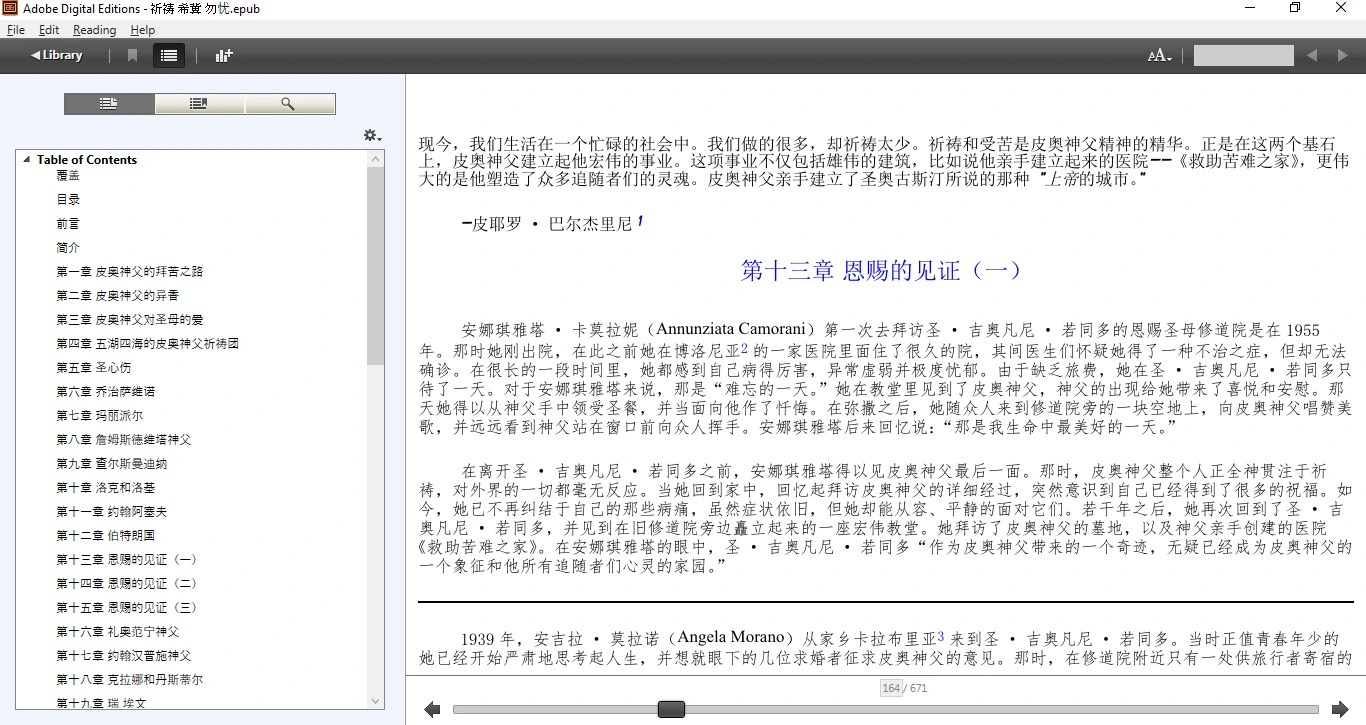
Task: Follow footnote link 1 after 巴尔杰里尼
Action: (x=640, y=221)
